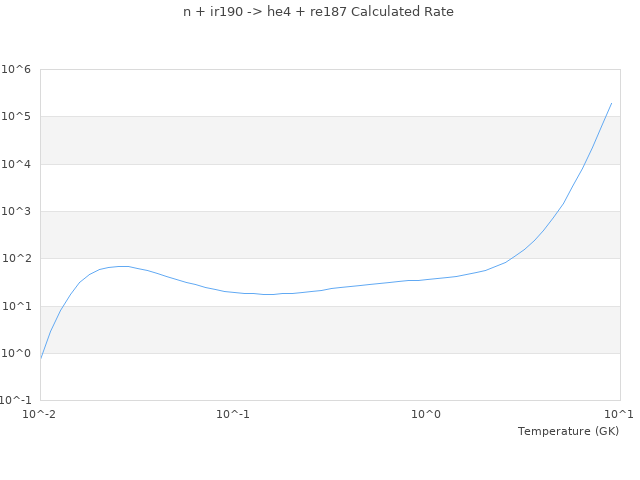Click the 10^0 label on the x-axis

[427, 414]
